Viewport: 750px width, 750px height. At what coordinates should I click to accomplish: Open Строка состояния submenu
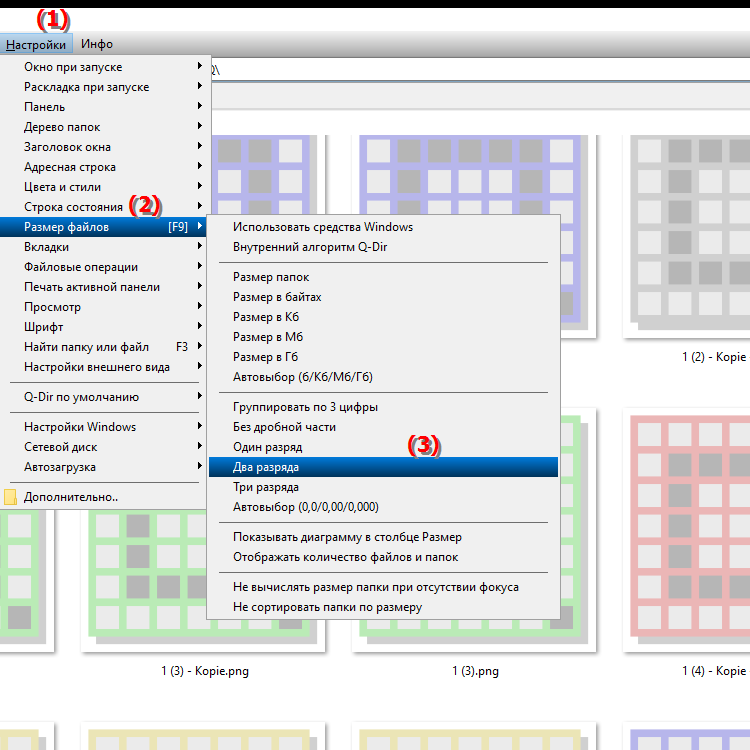click(103, 207)
